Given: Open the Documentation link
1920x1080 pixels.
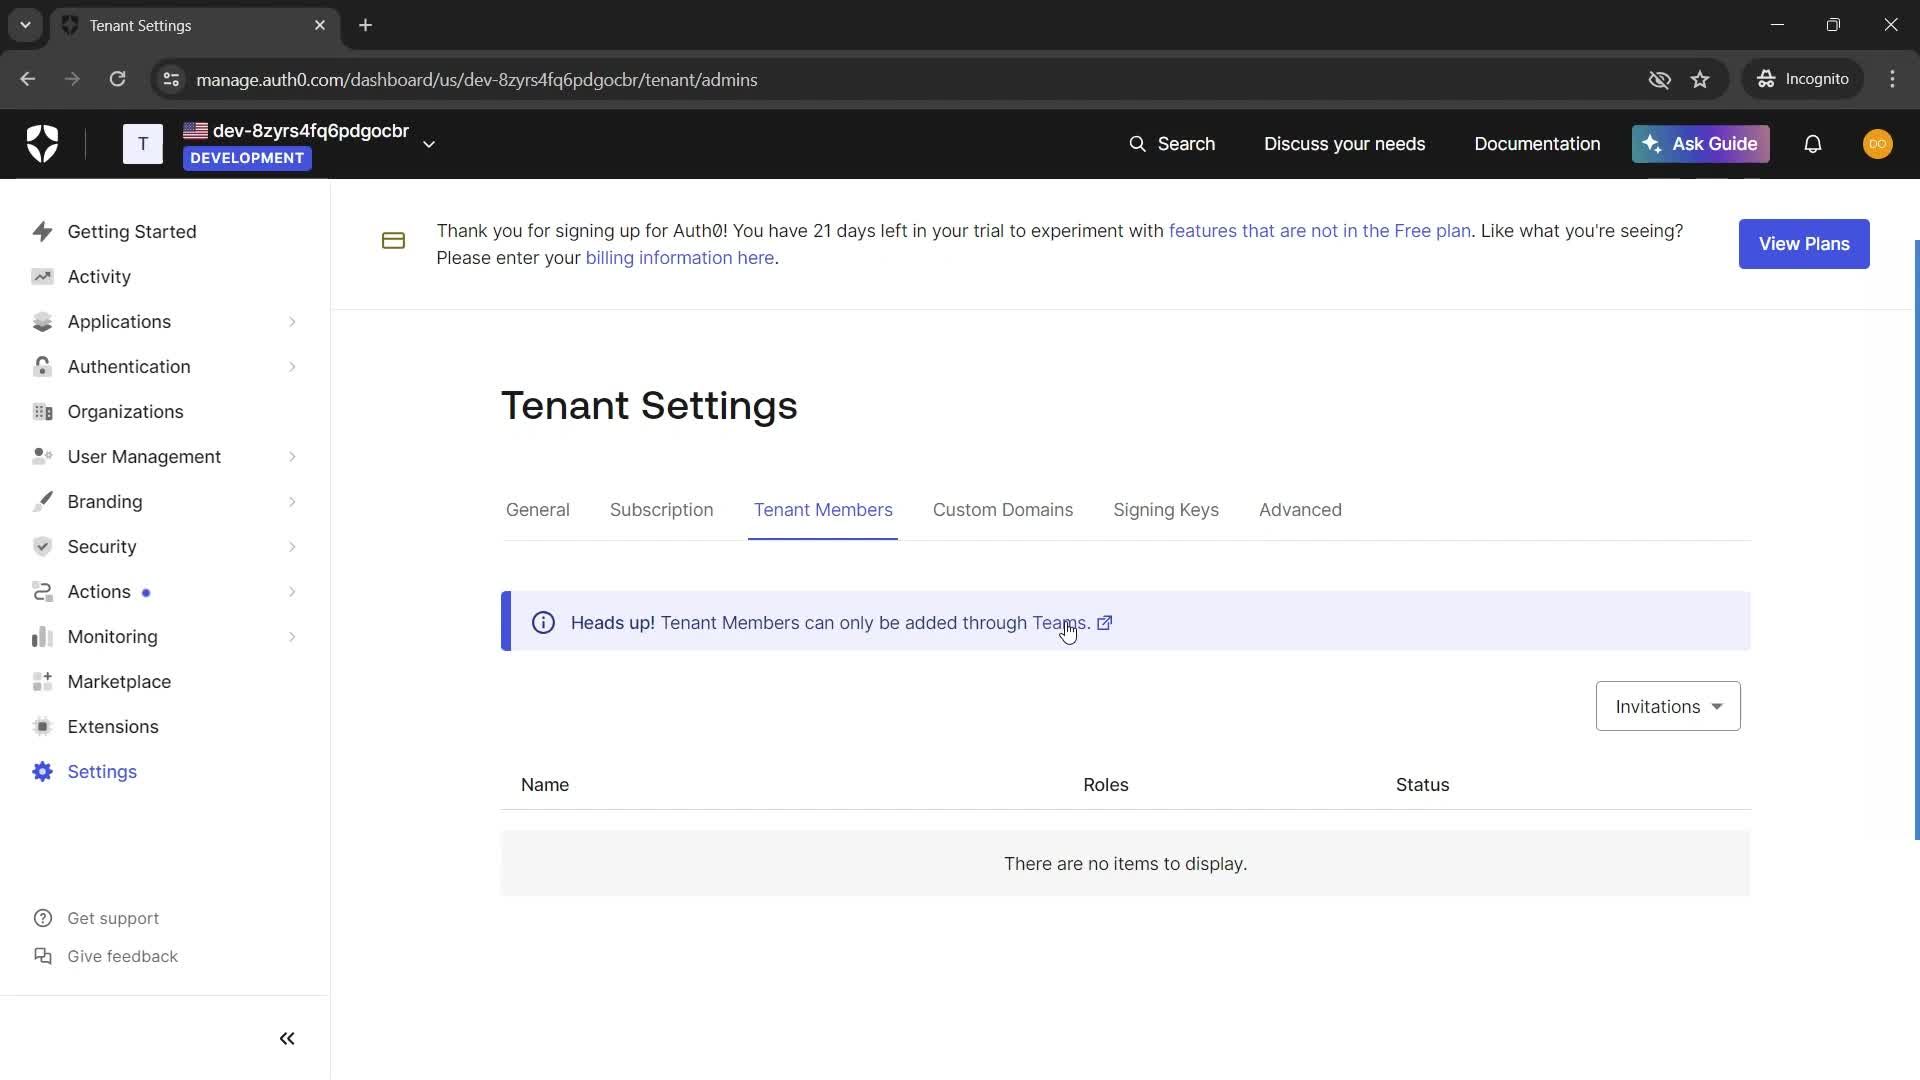Looking at the screenshot, I should [x=1537, y=144].
